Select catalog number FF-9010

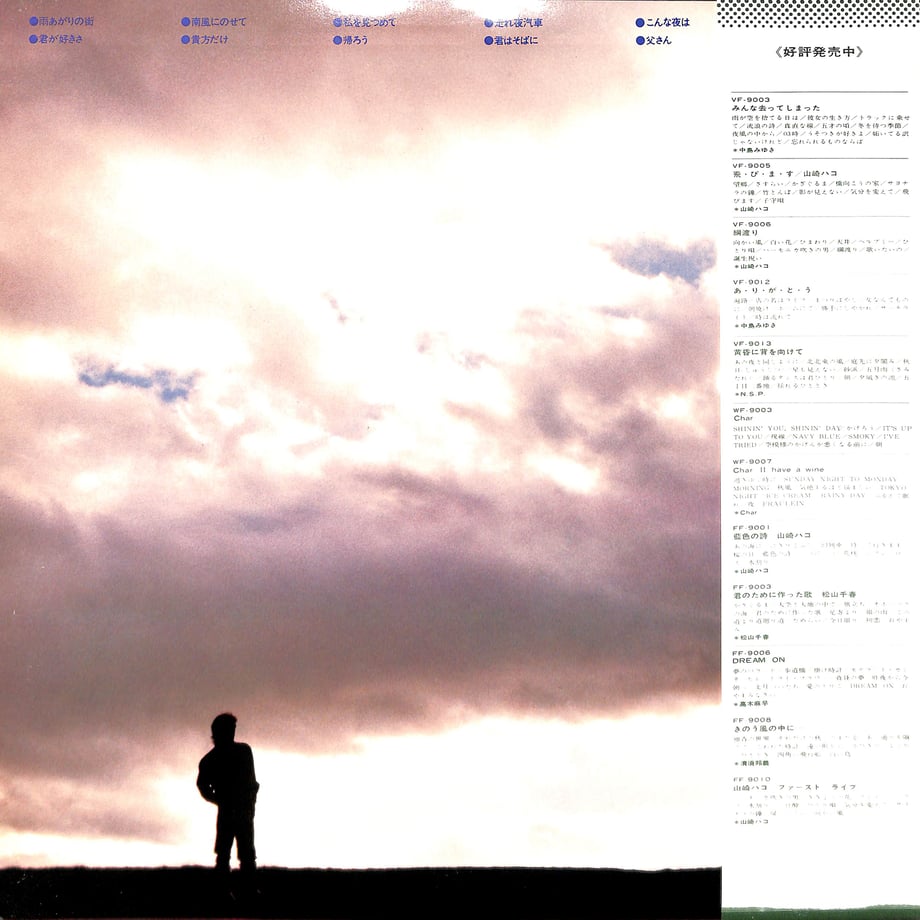tap(752, 779)
